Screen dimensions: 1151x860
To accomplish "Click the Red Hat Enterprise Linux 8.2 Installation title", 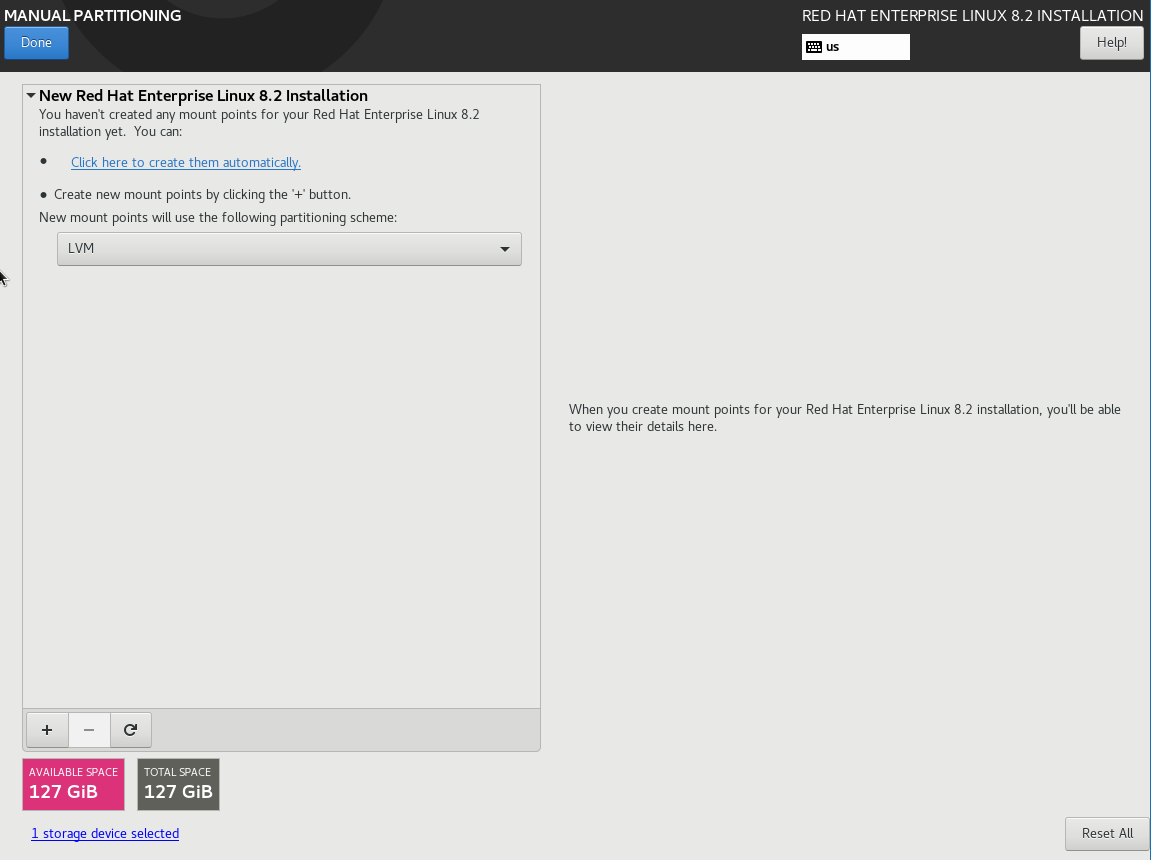I will [972, 15].
